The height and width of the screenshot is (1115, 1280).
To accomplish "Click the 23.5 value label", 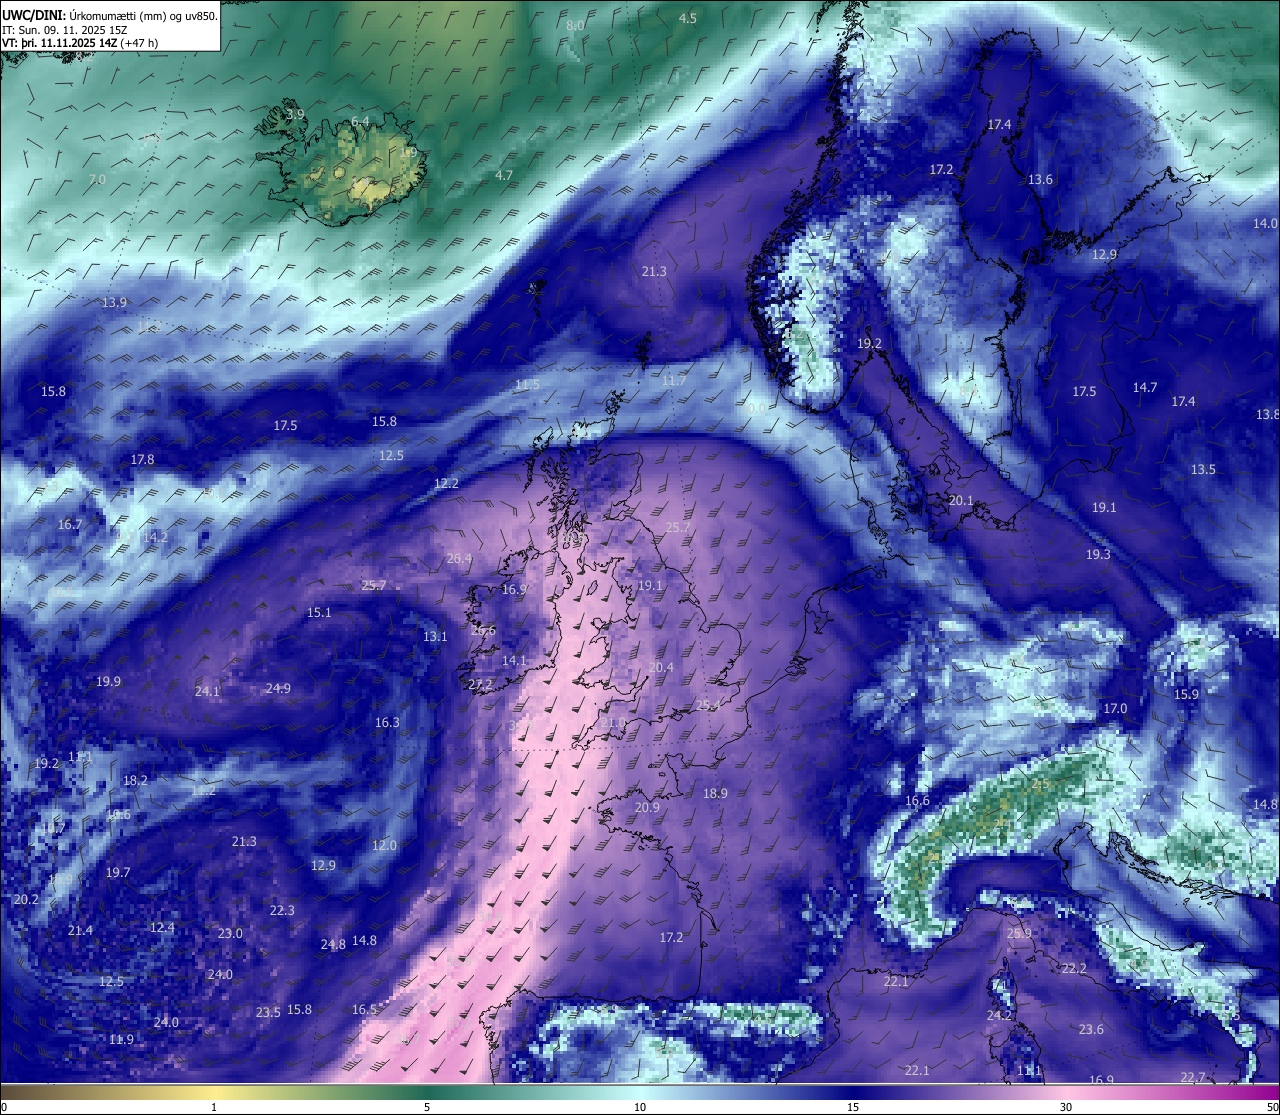I will [268, 1012].
